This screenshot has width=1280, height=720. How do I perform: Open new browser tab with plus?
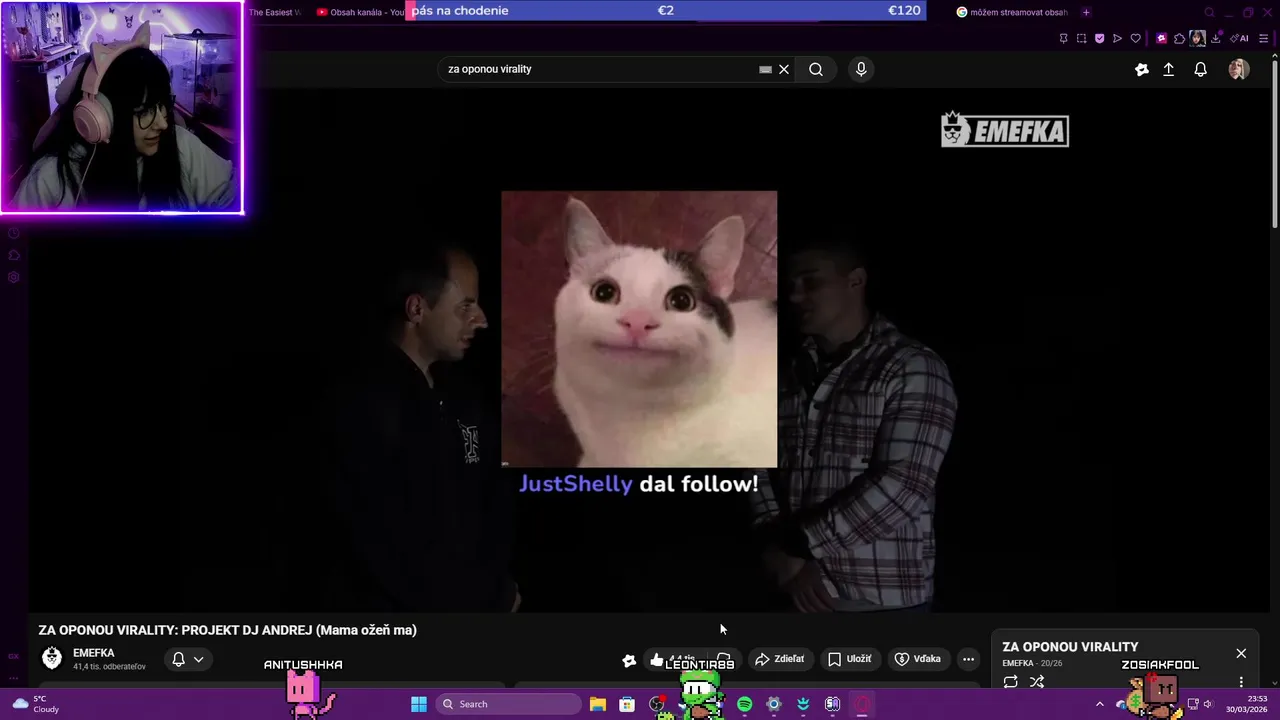1086,12
